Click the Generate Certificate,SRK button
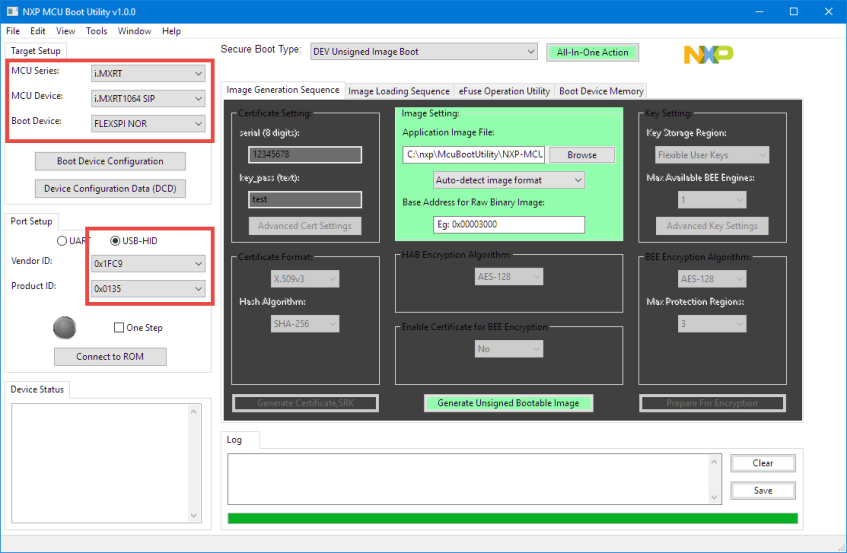The width and height of the screenshot is (847, 553). [x=306, y=403]
